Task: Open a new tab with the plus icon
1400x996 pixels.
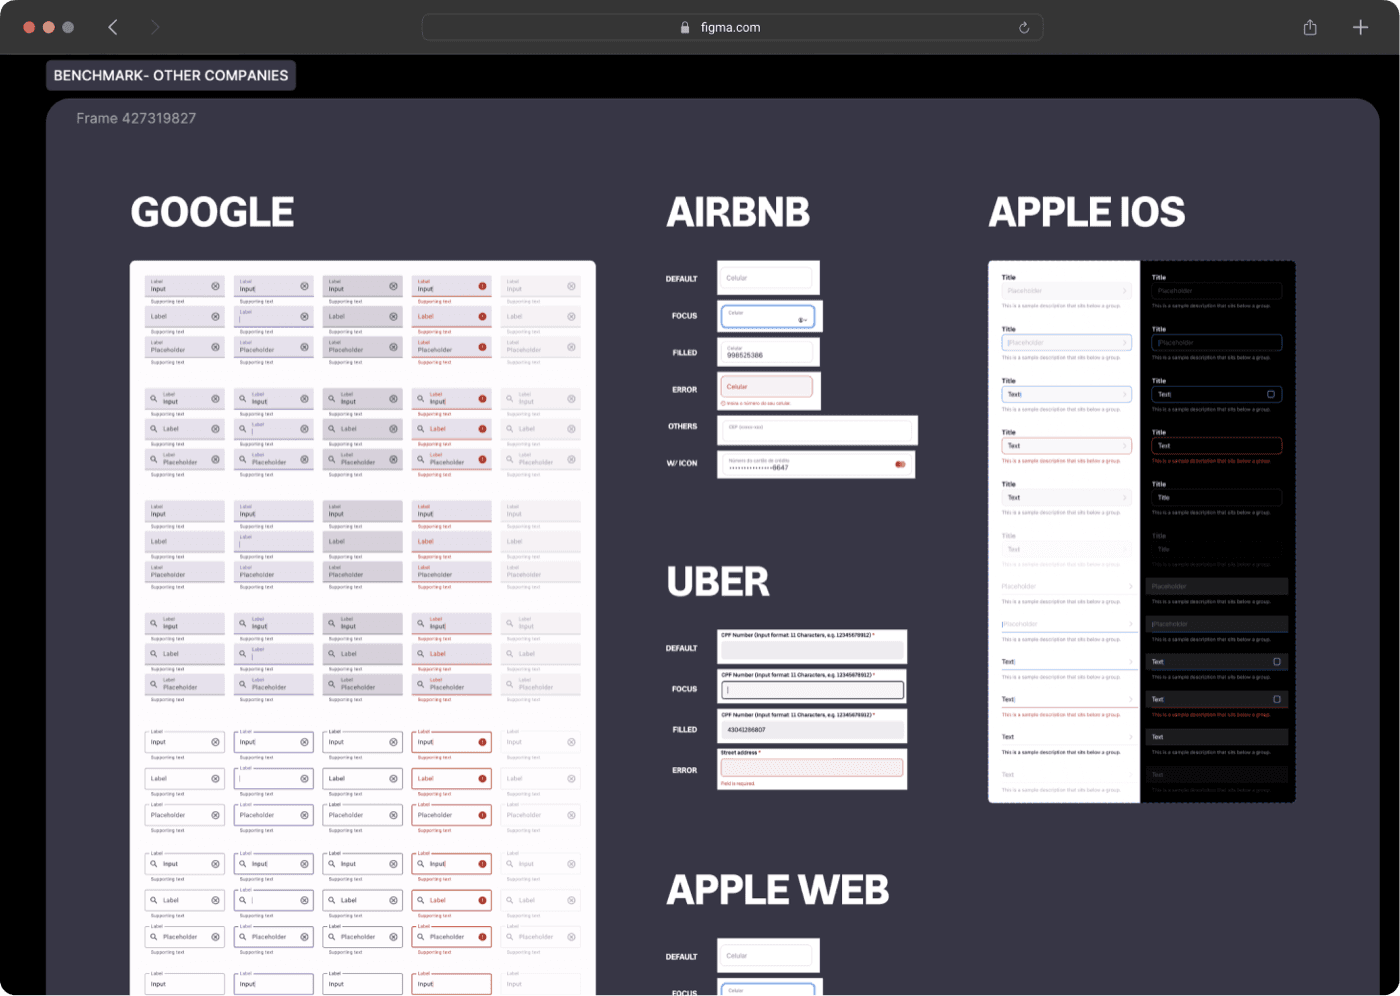Action: coord(1360,27)
